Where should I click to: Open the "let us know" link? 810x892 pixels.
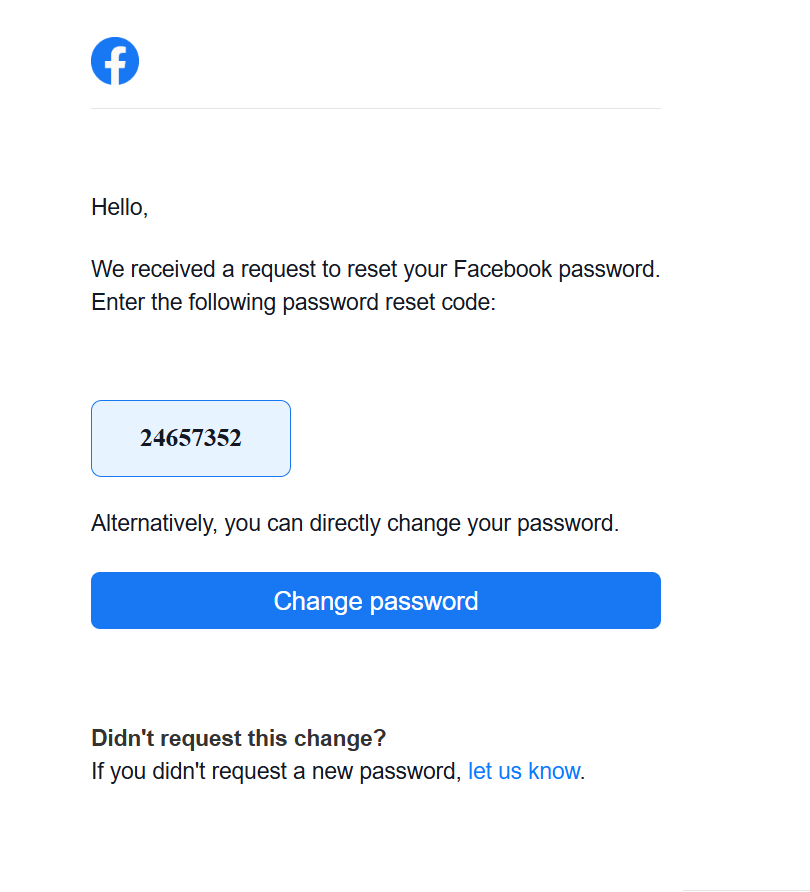click(x=524, y=771)
